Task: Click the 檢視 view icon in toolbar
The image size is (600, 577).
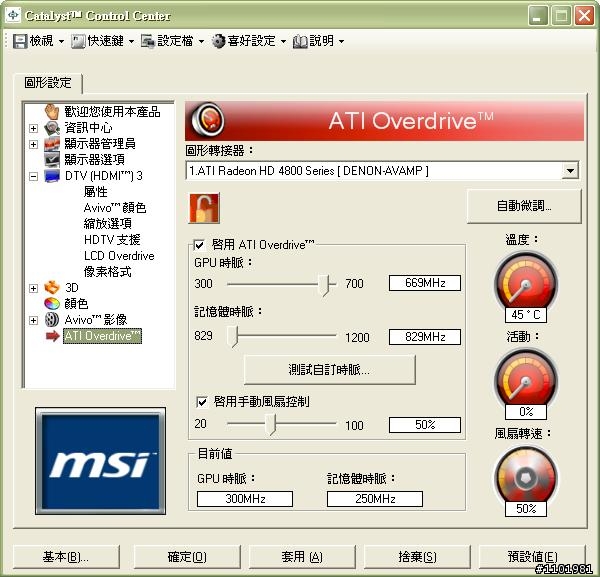Action: [20, 41]
